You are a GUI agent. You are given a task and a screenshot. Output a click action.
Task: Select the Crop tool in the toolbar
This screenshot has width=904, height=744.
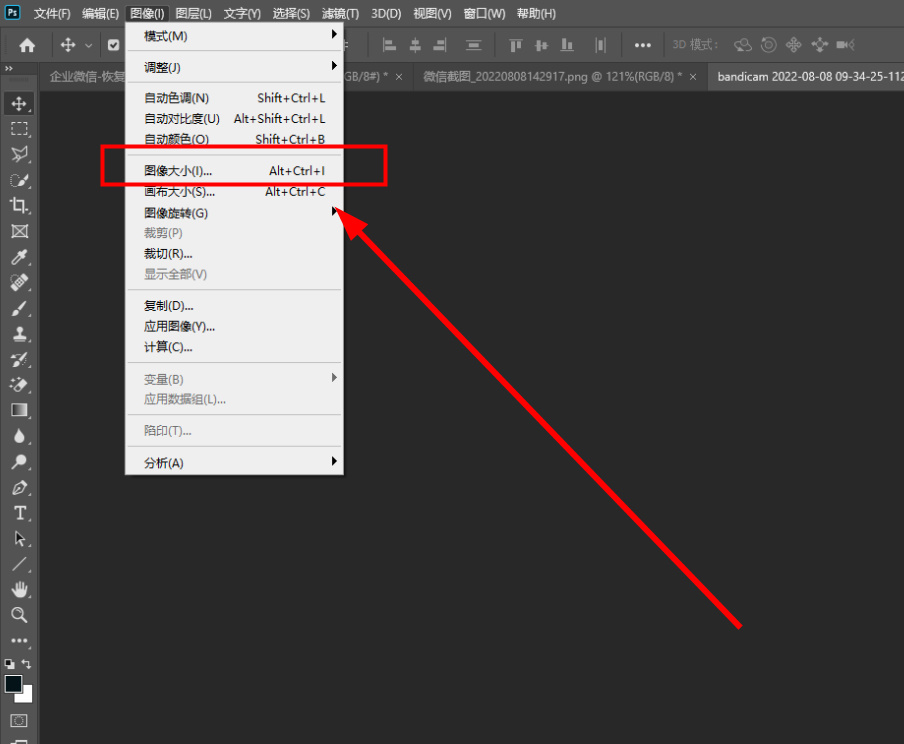click(19, 205)
